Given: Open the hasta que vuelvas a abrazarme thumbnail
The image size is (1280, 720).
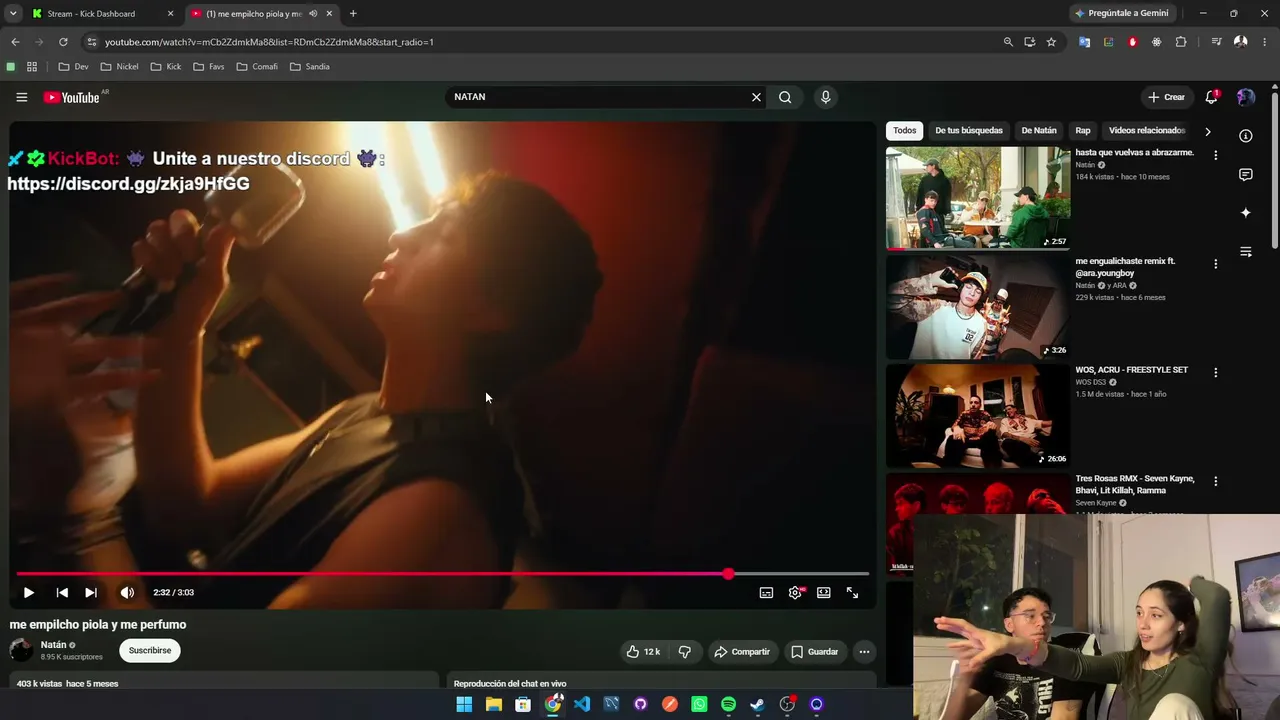Looking at the screenshot, I should [x=978, y=198].
